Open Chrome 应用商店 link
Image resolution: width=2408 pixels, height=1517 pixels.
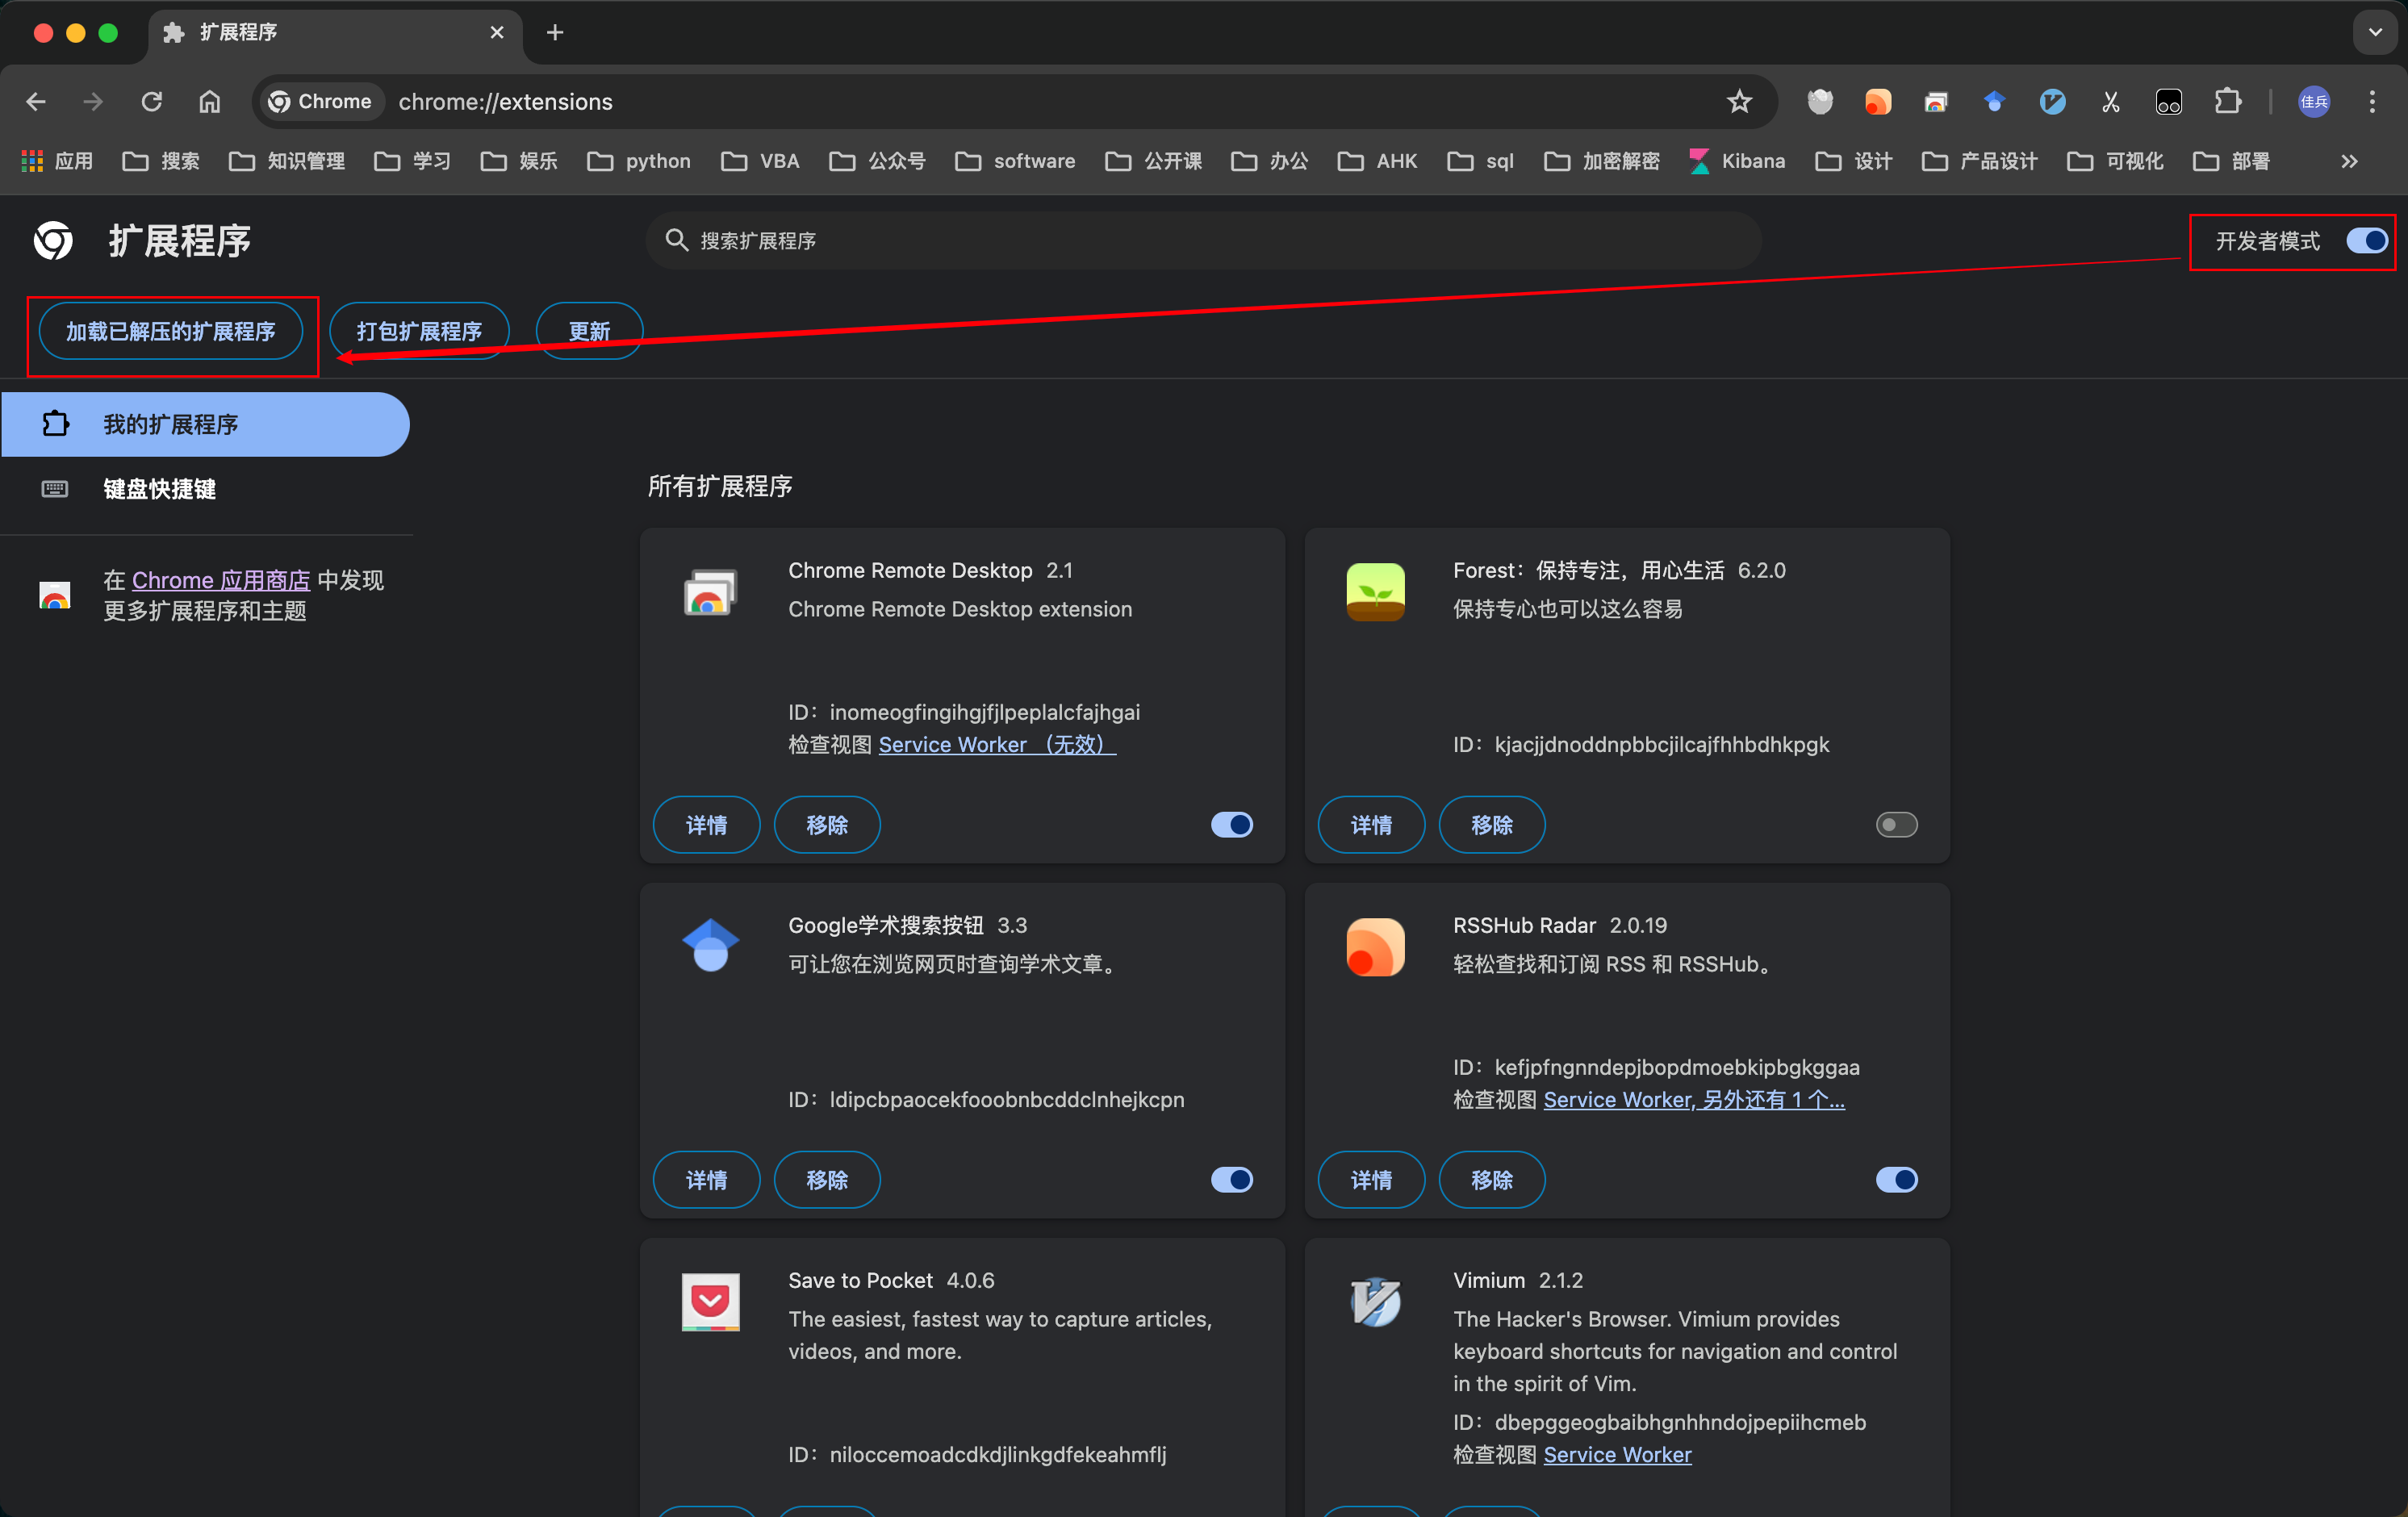[221, 580]
